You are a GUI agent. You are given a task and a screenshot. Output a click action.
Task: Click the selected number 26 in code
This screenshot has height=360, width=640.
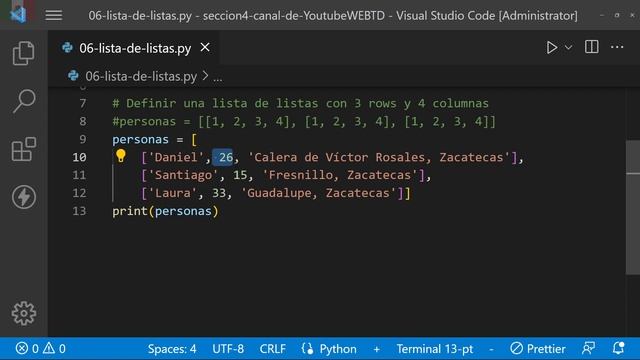[x=226, y=157]
